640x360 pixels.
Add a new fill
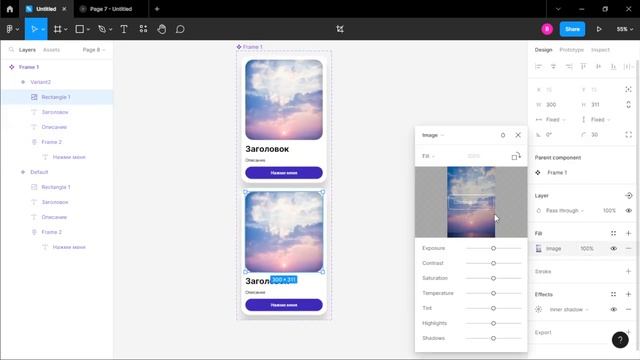point(628,233)
